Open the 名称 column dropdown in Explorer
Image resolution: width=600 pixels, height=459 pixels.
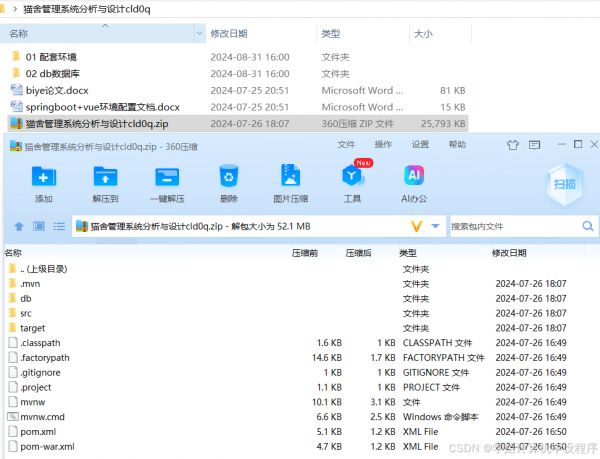(x=199, y=34)
